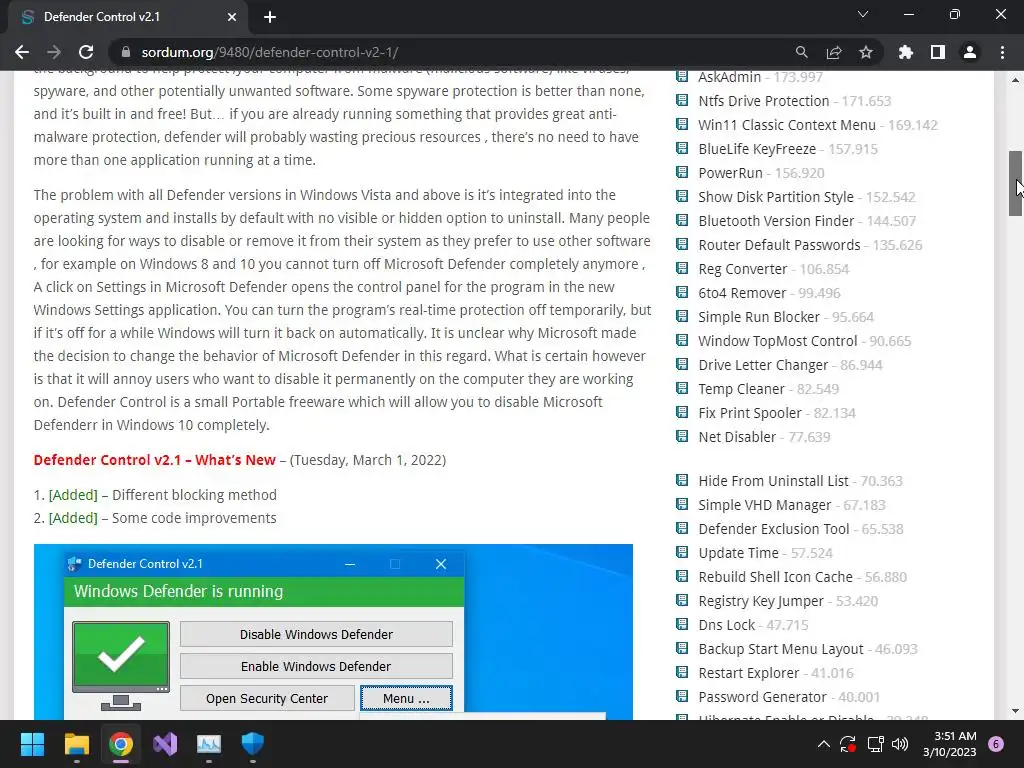Image resolution: width=1024 pixels, height=768 pixels.
Task: Click the scrollbar down arrow
Action: [1015, 711]
